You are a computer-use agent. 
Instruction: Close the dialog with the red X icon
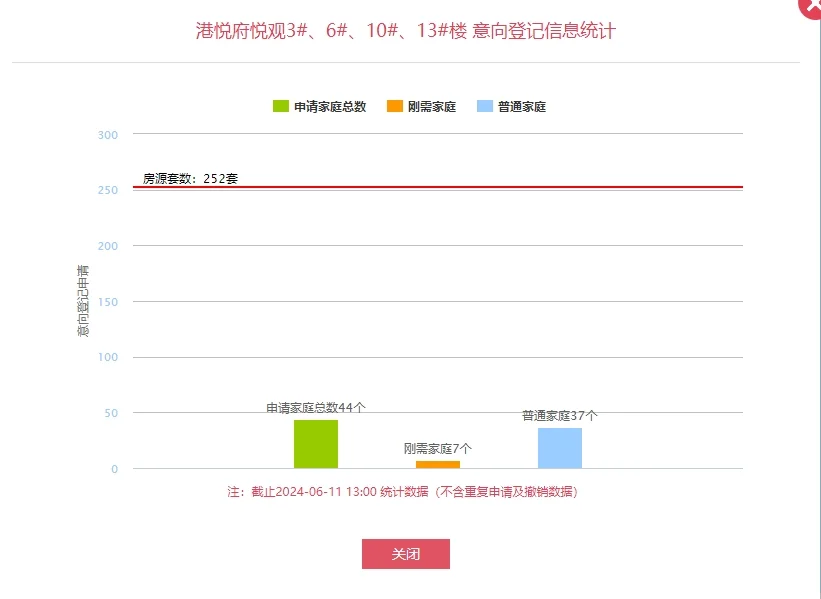(x=812, y=6)
